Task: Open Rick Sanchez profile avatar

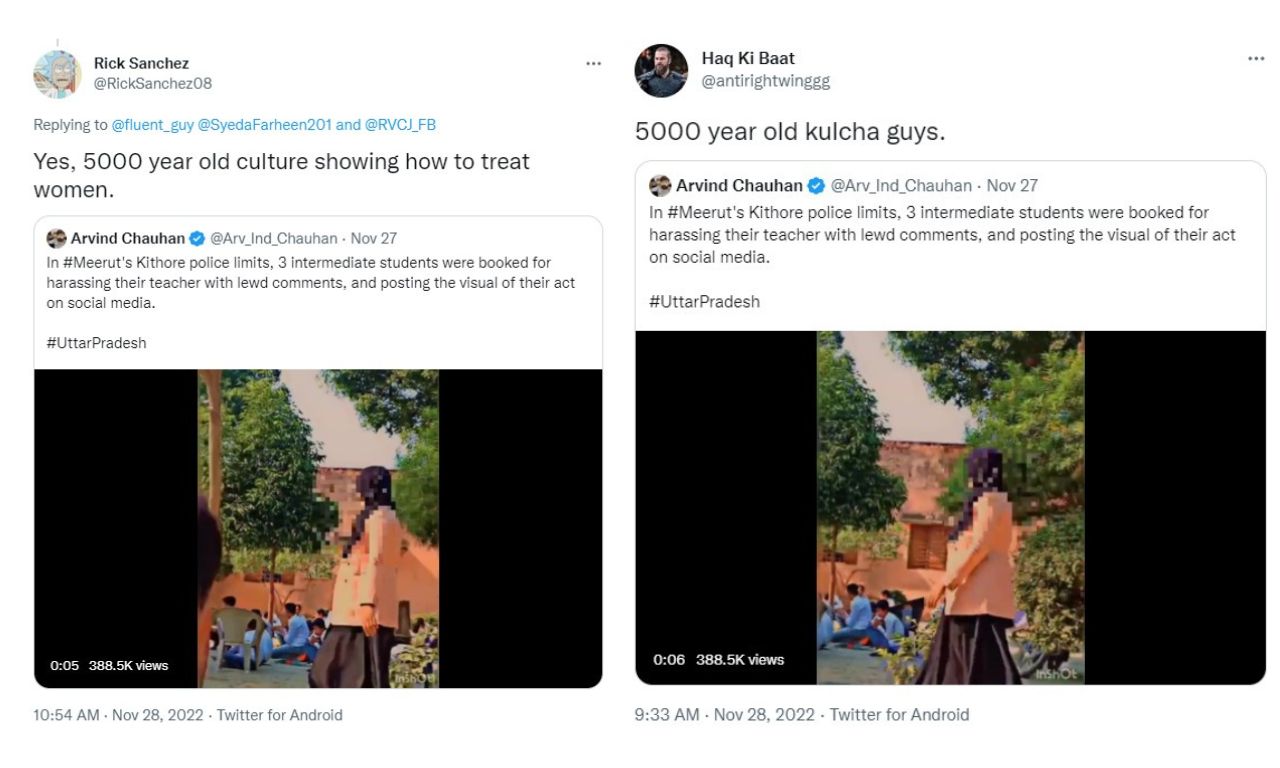Action: point(57,74)
